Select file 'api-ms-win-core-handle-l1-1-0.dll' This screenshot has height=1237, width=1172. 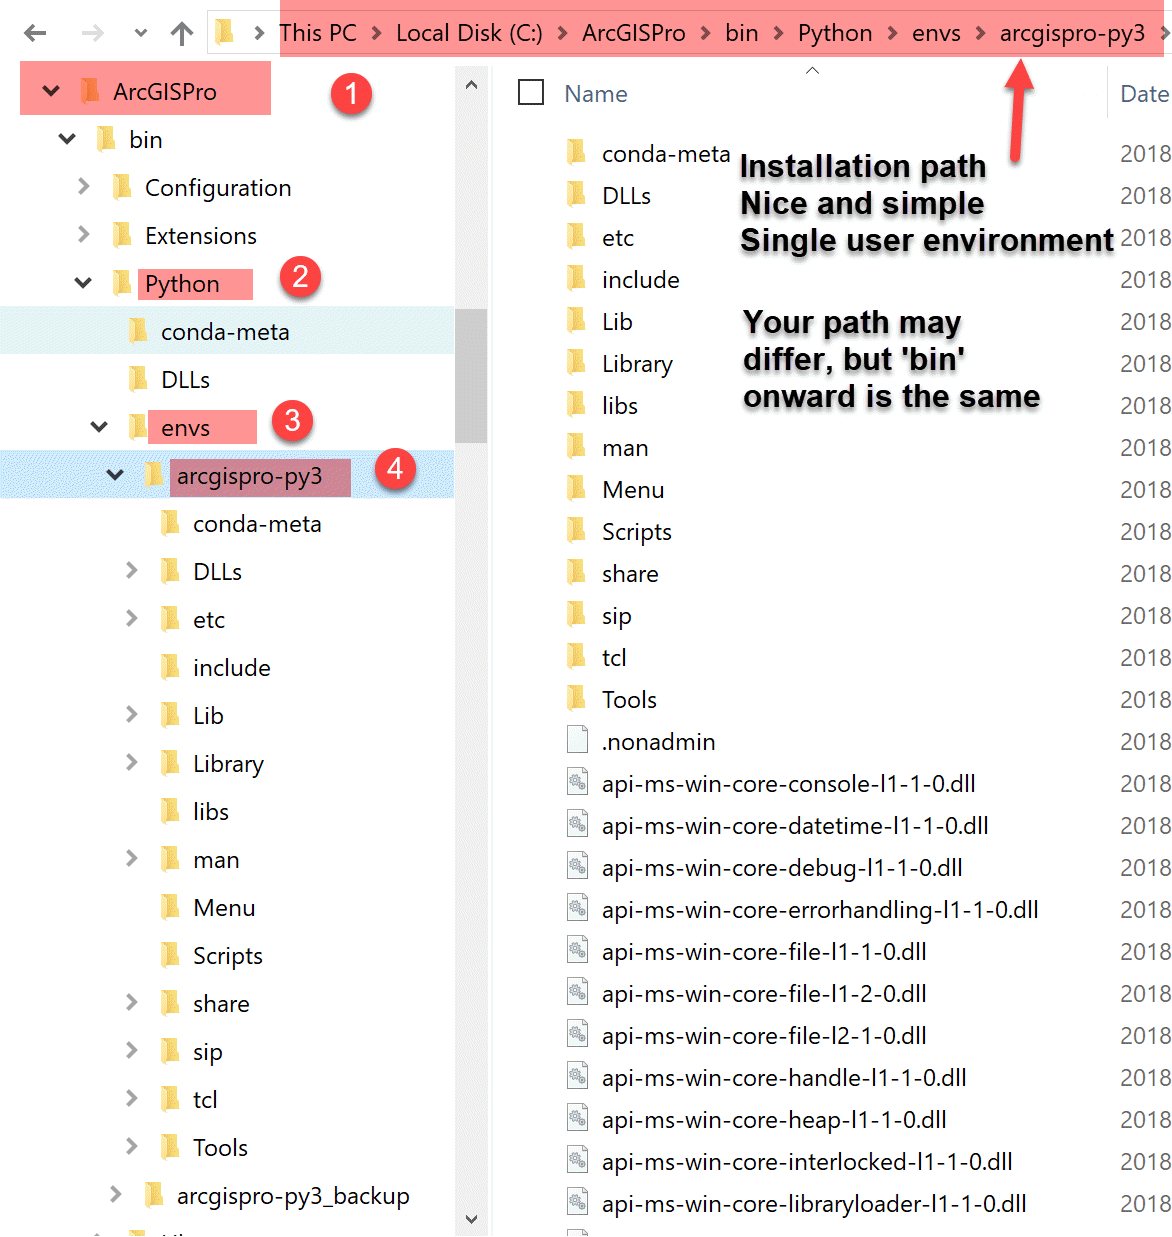(x=784, y=1078)
